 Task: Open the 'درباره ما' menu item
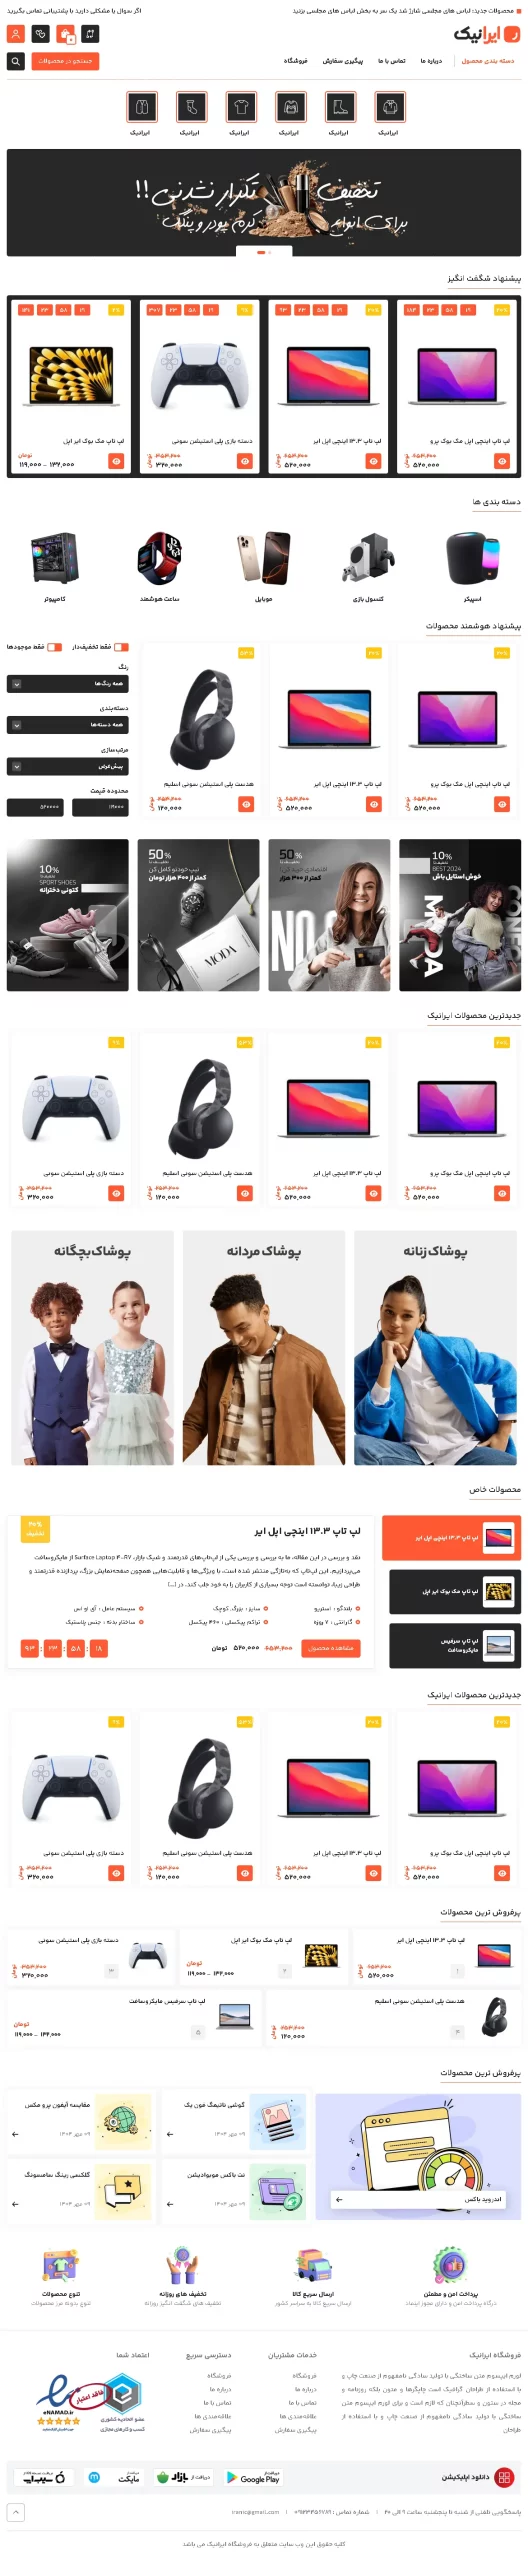point(431,61)
